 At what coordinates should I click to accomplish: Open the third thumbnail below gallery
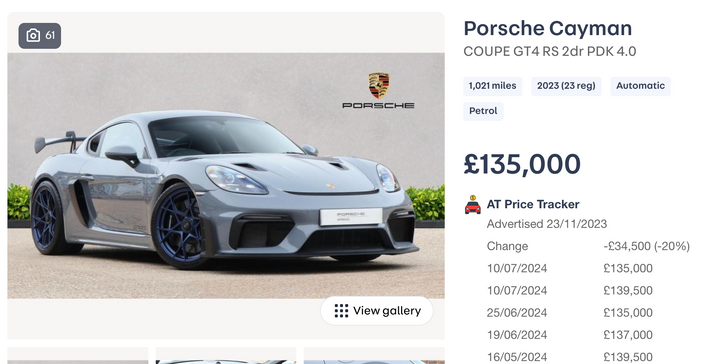point(374,356)
